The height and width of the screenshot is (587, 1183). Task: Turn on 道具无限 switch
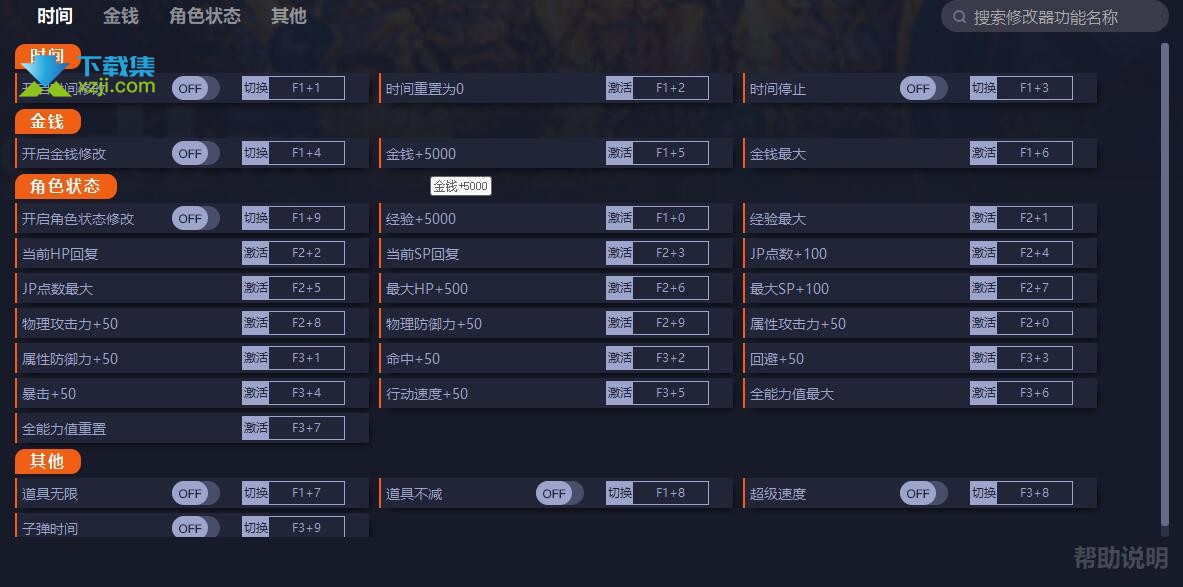(x=195, y=493)
